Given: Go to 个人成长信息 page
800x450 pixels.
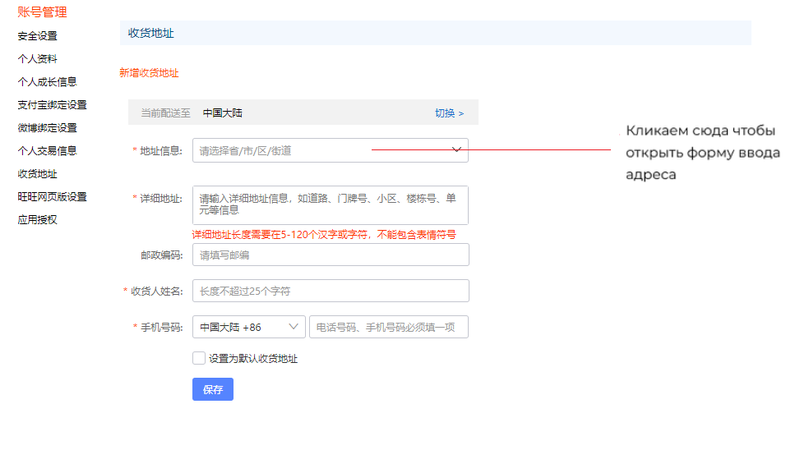Looking at the screenshot, I should pos(47,82).
